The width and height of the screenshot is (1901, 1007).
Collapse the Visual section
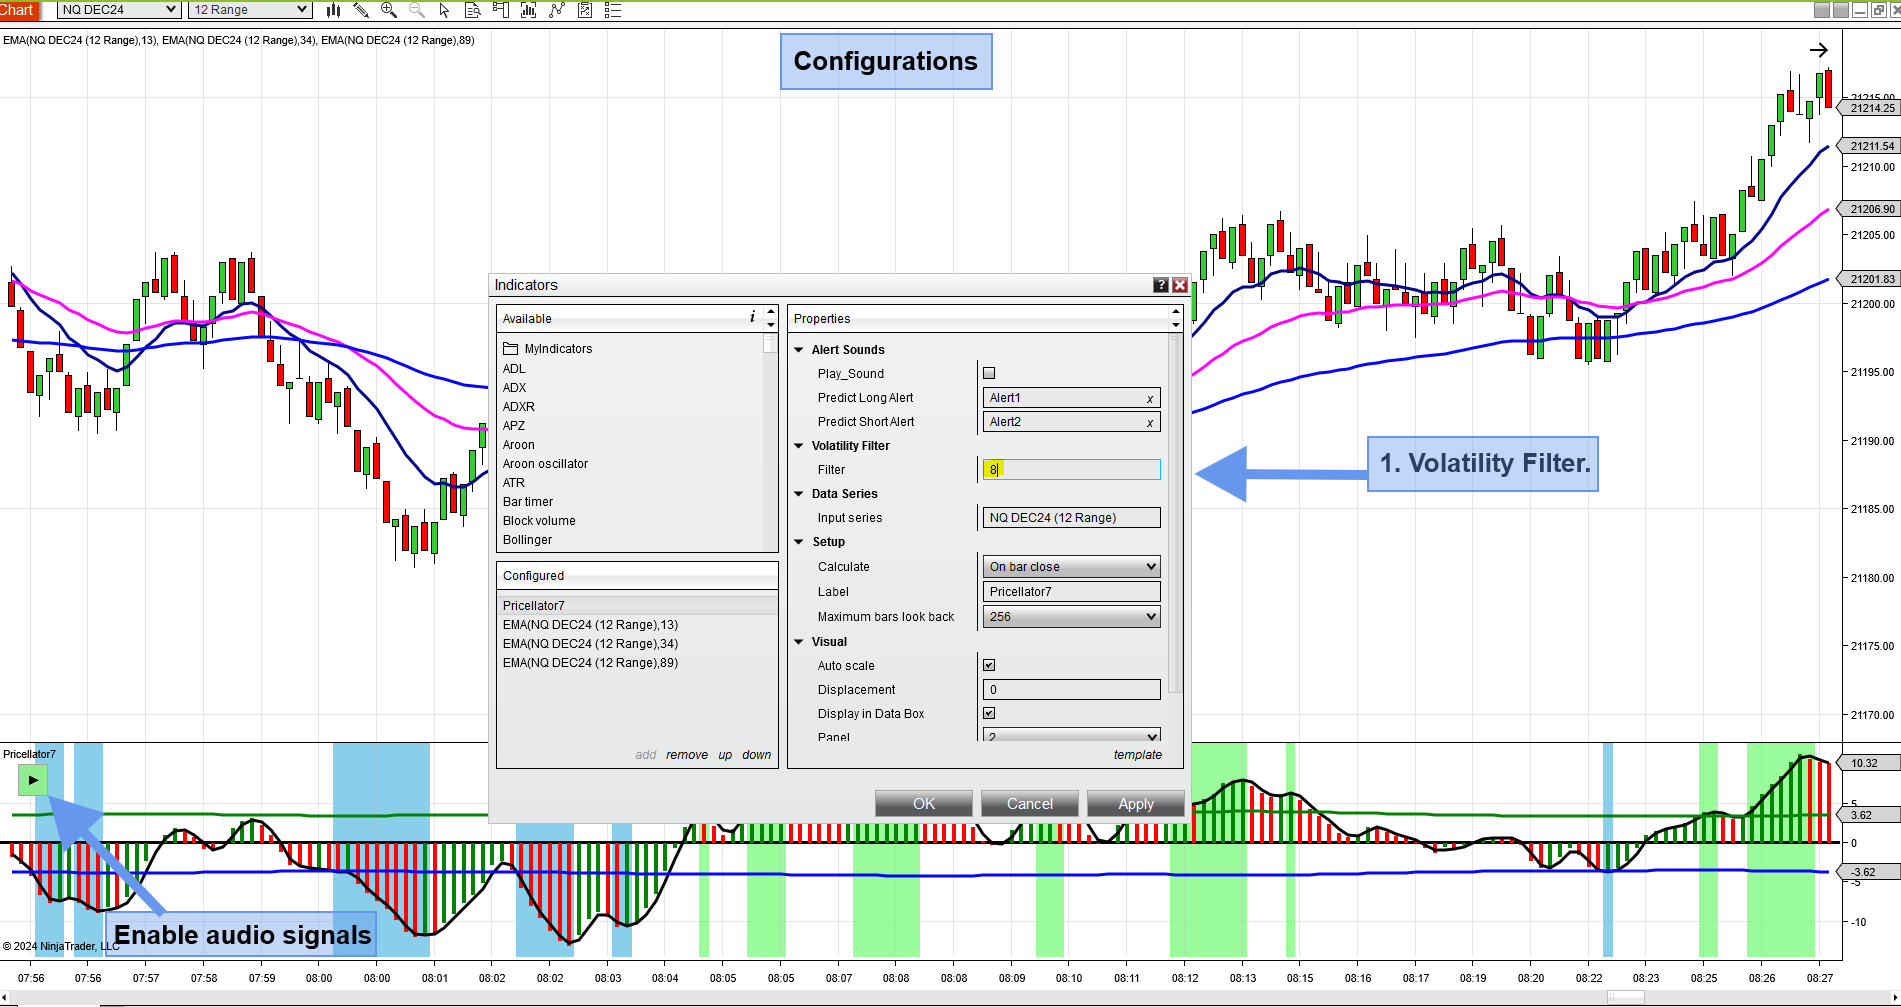[799, 642]
